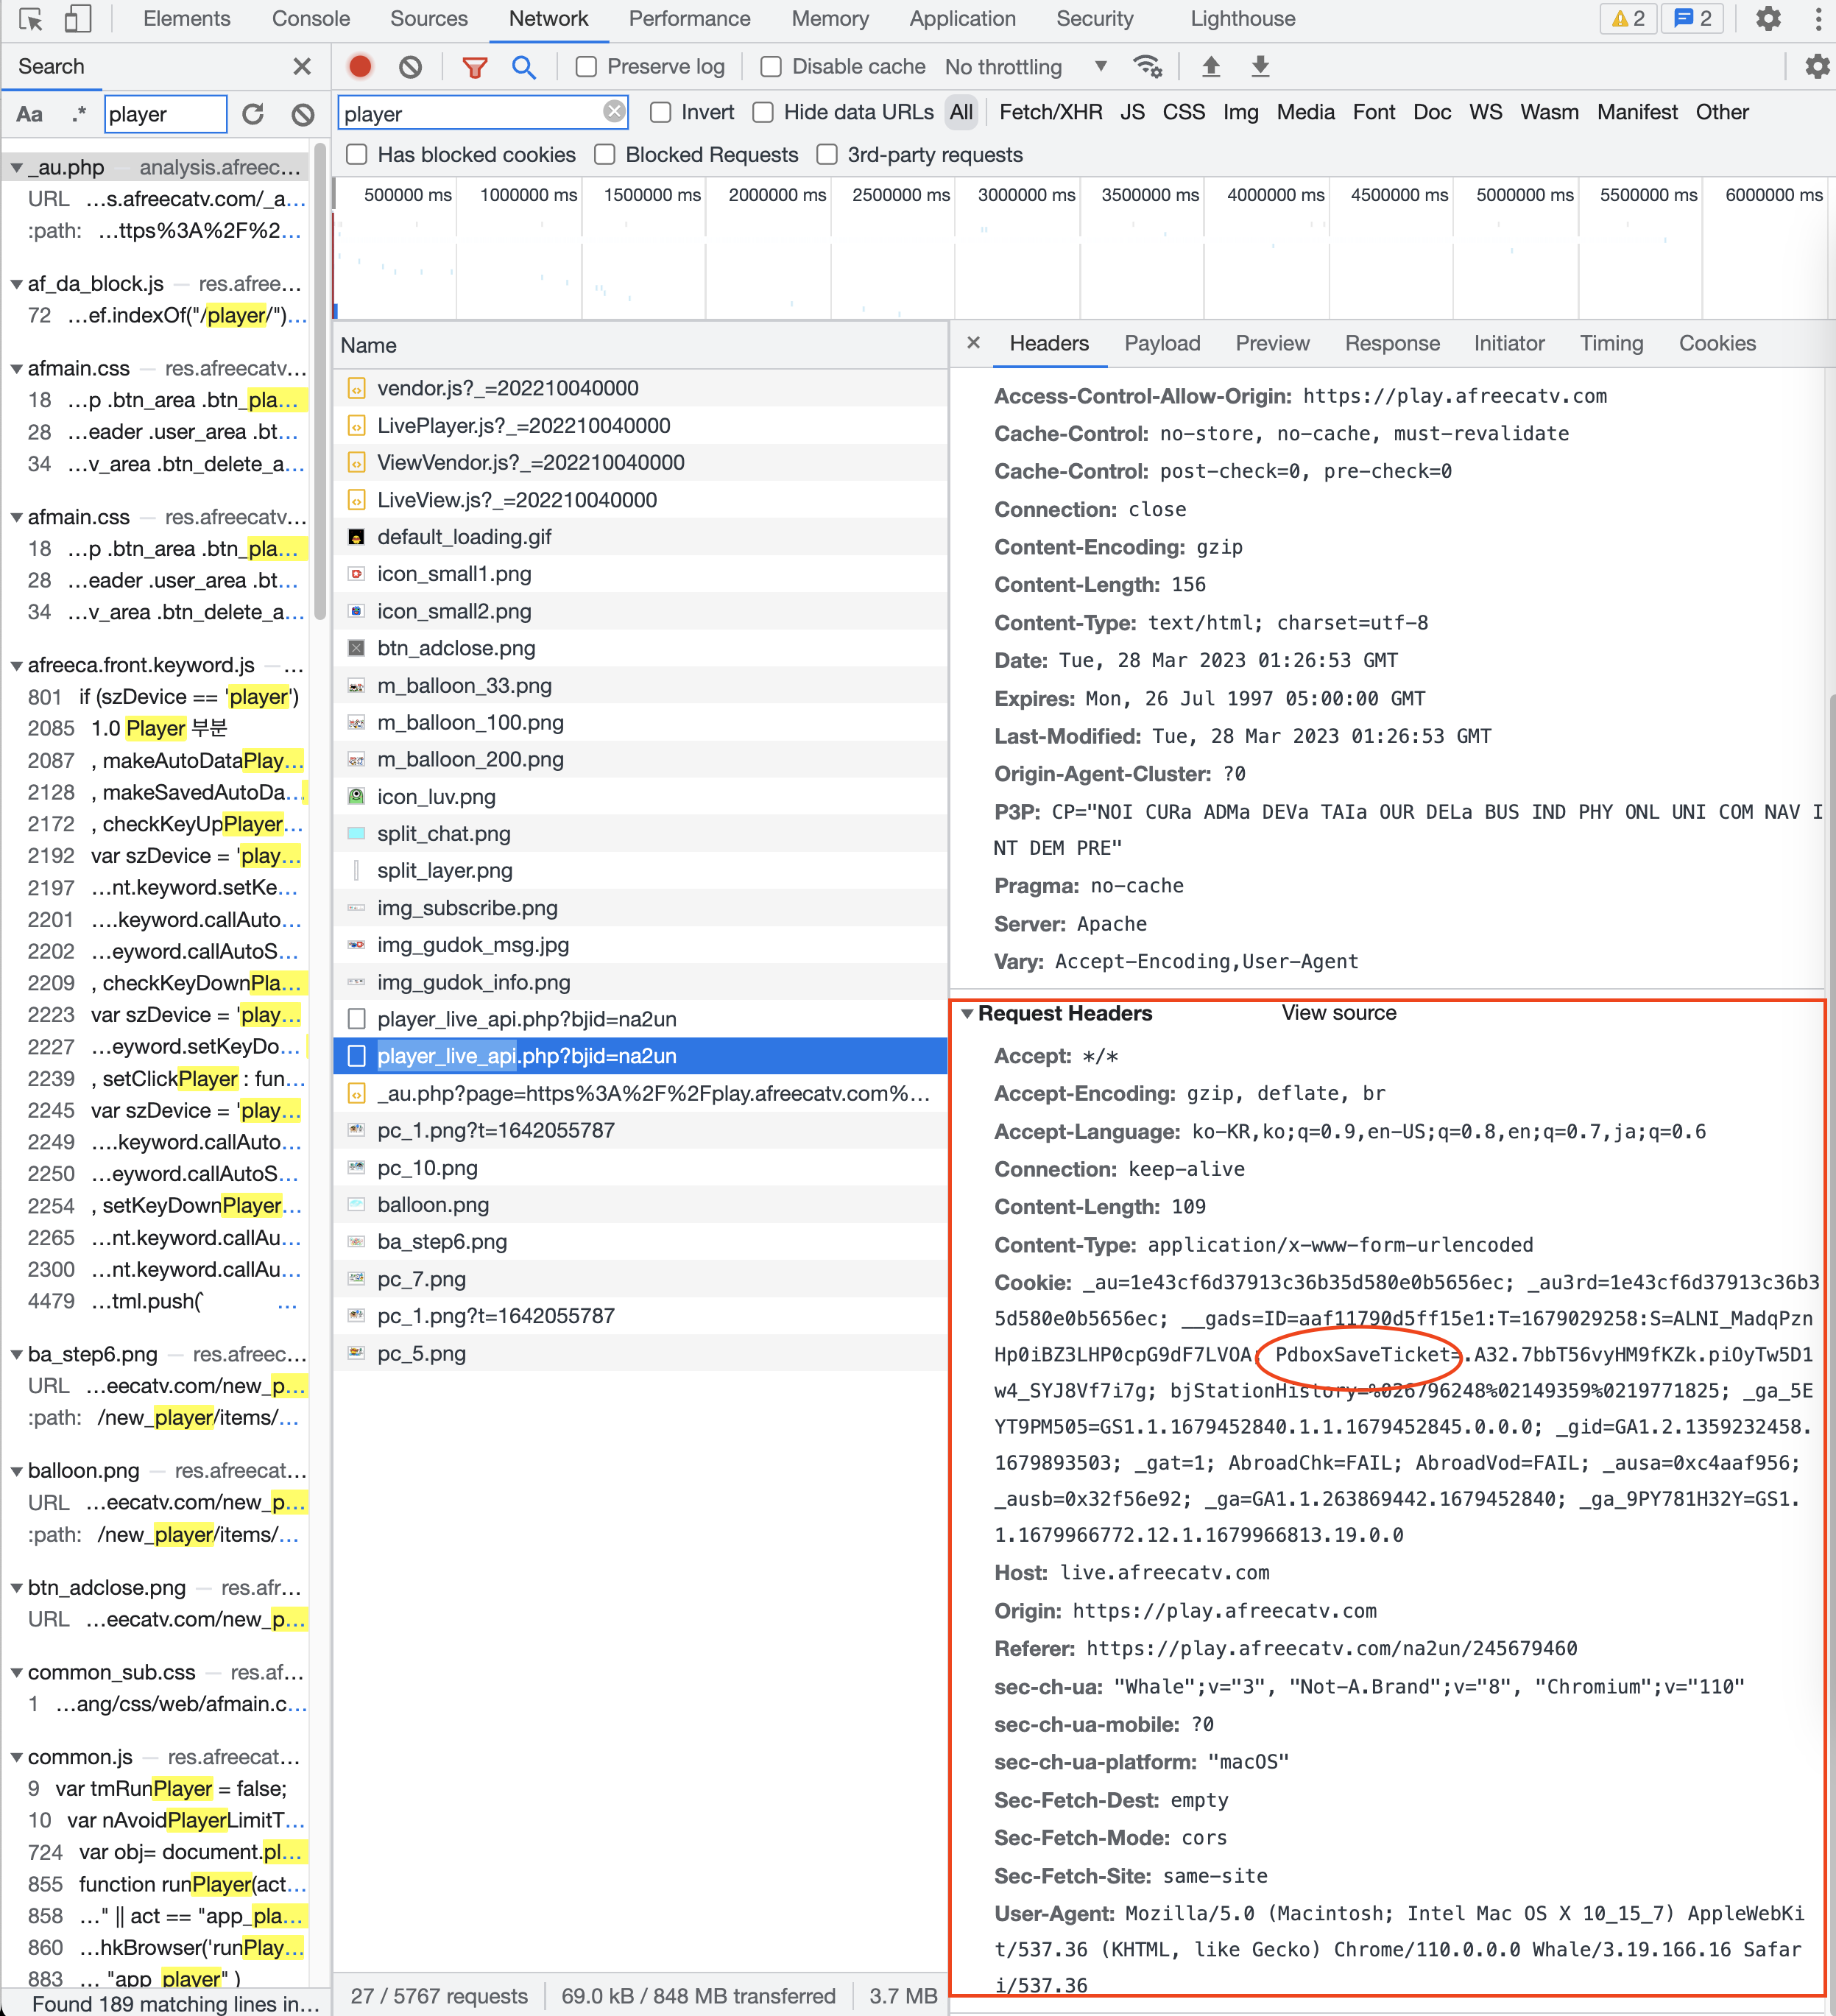Click the import HAR upload arrow icon
Screen dimensions: 1836x2016
point(1210,67)
